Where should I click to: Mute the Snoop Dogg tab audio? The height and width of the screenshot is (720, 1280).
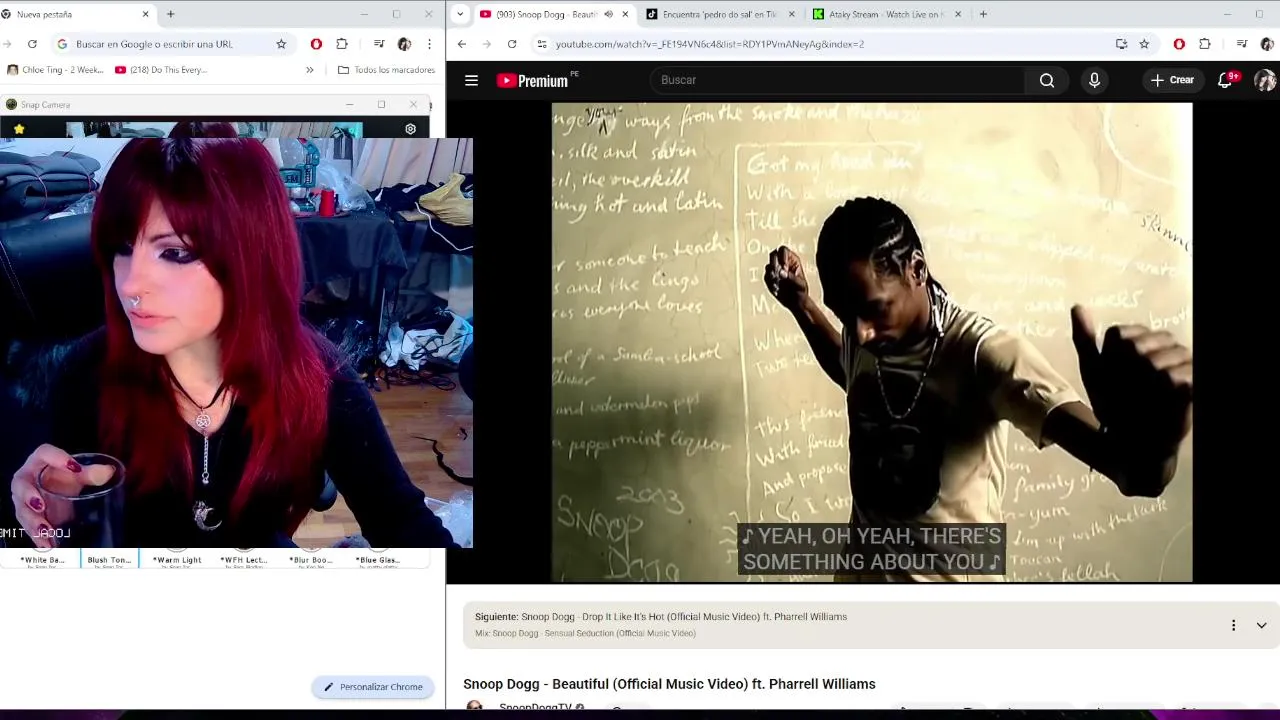pyautogui.click(x=608, y=14)
